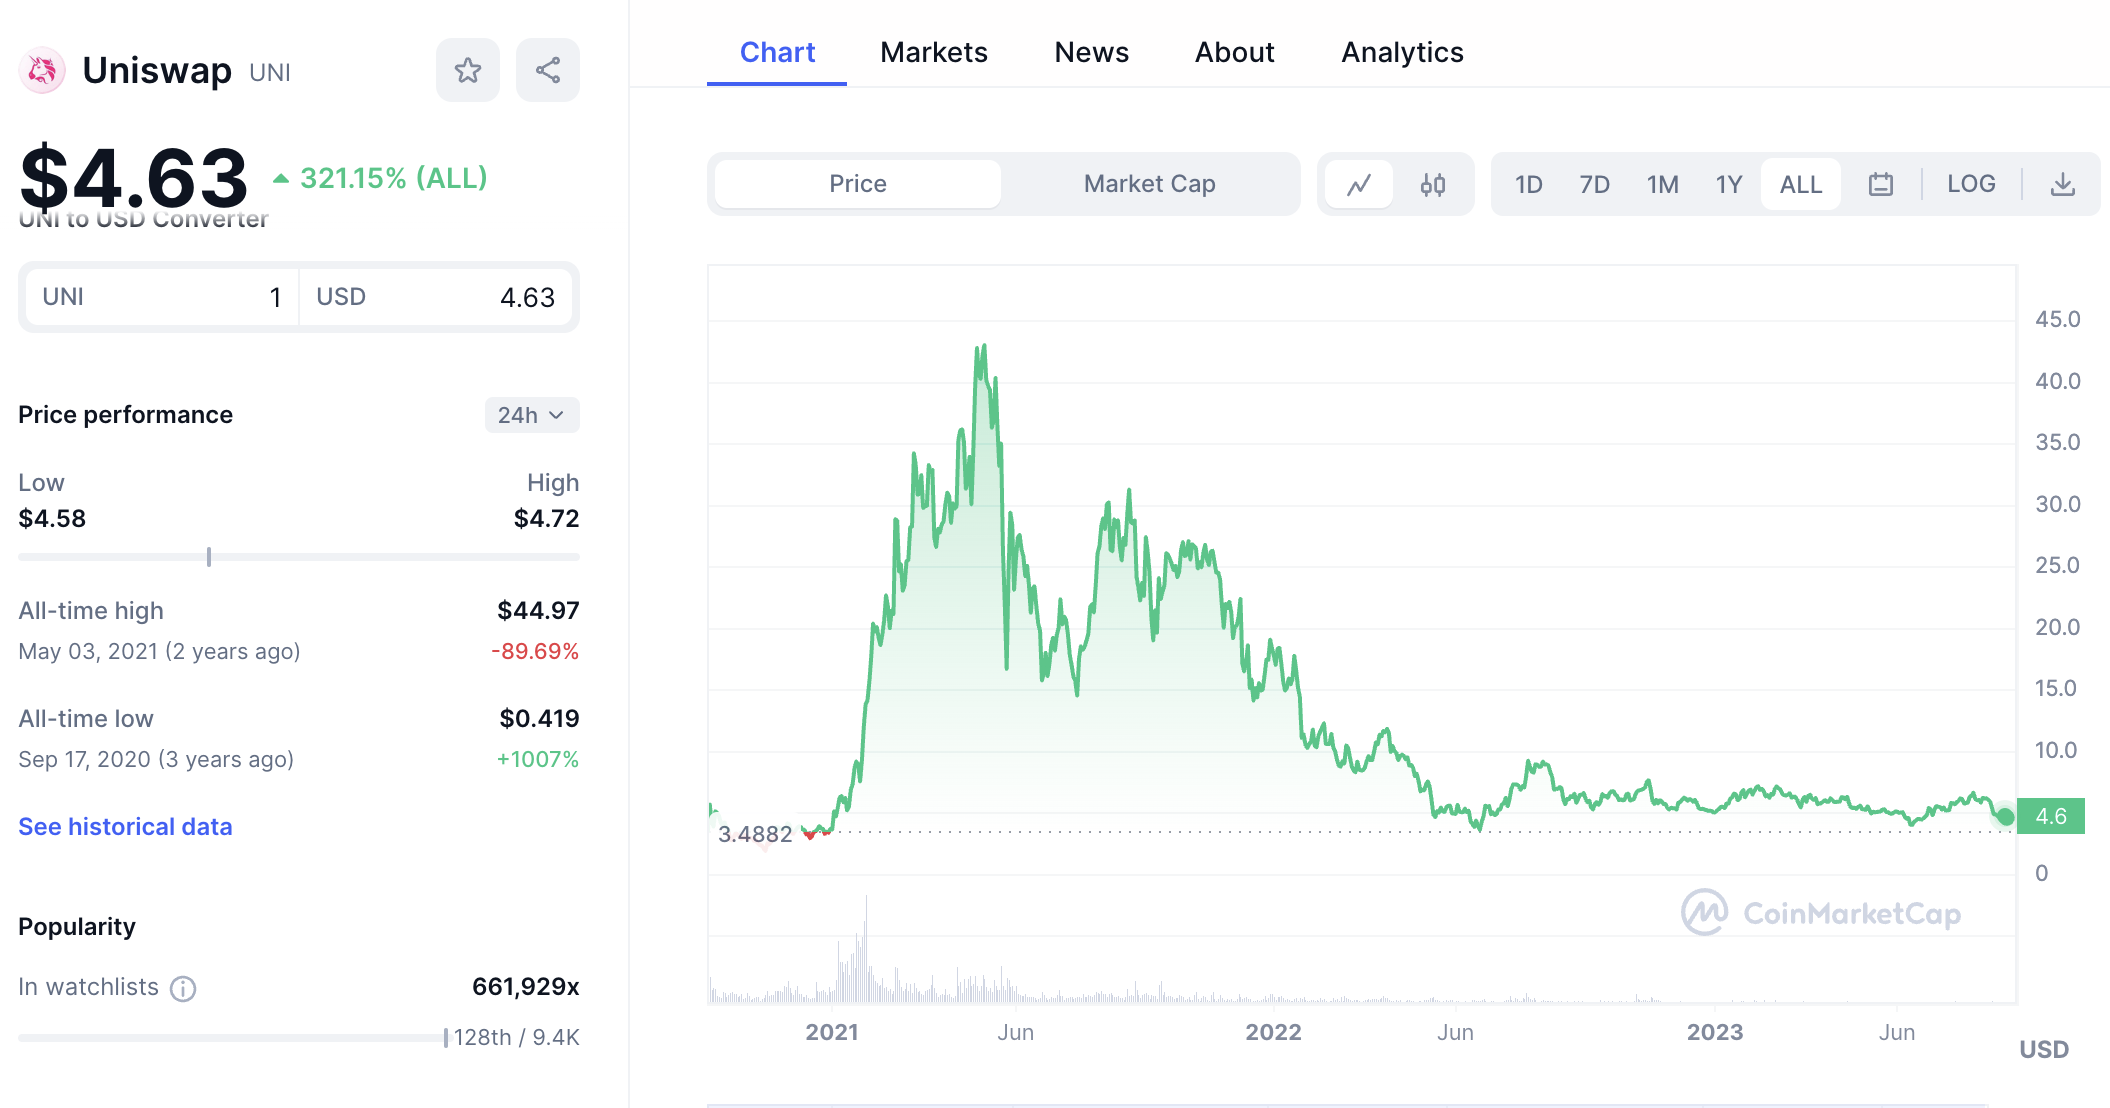Click the Uniswap unicorn logo

42,71
